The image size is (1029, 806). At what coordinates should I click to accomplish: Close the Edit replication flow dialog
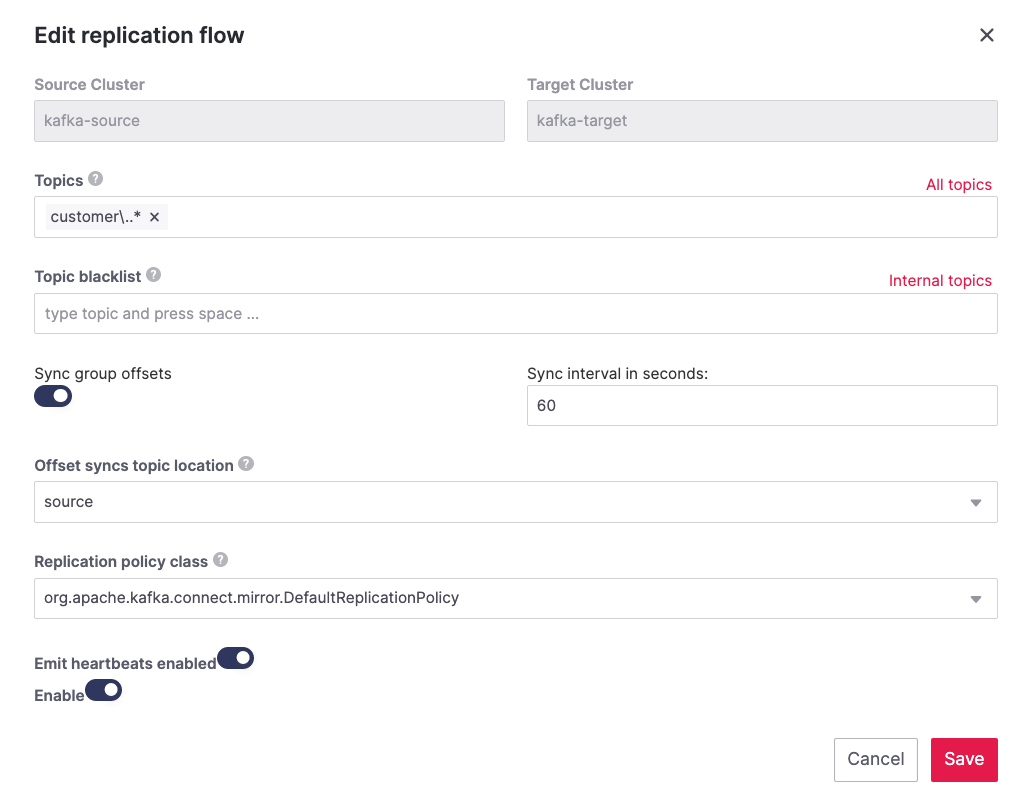coord(987,34)
